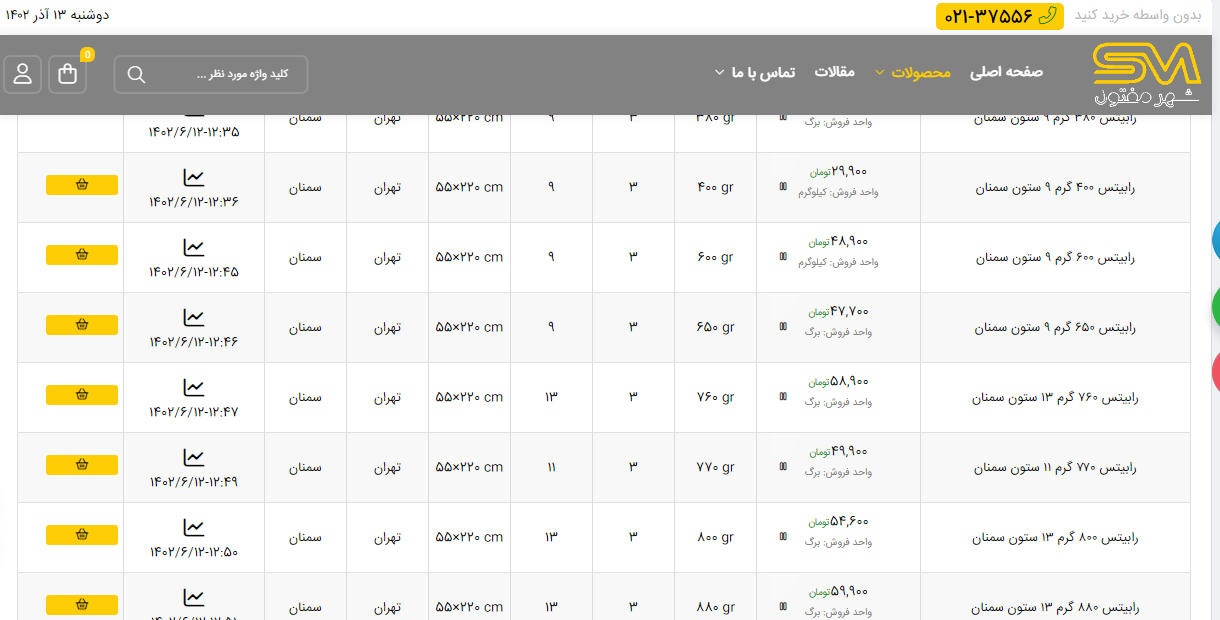The image size is (1220, 620).
Task: Expand the تماس با ما dropdown arrow
Action: click(719, 72)
